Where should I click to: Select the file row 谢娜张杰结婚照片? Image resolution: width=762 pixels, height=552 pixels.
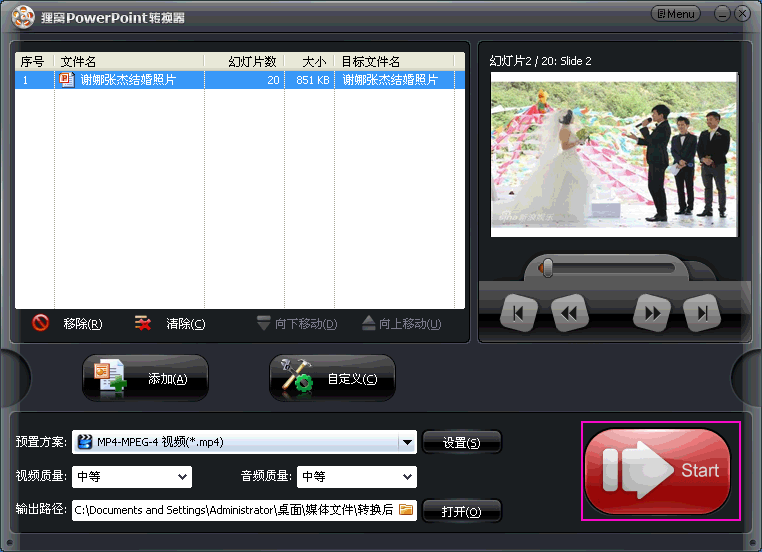point(240,80)
